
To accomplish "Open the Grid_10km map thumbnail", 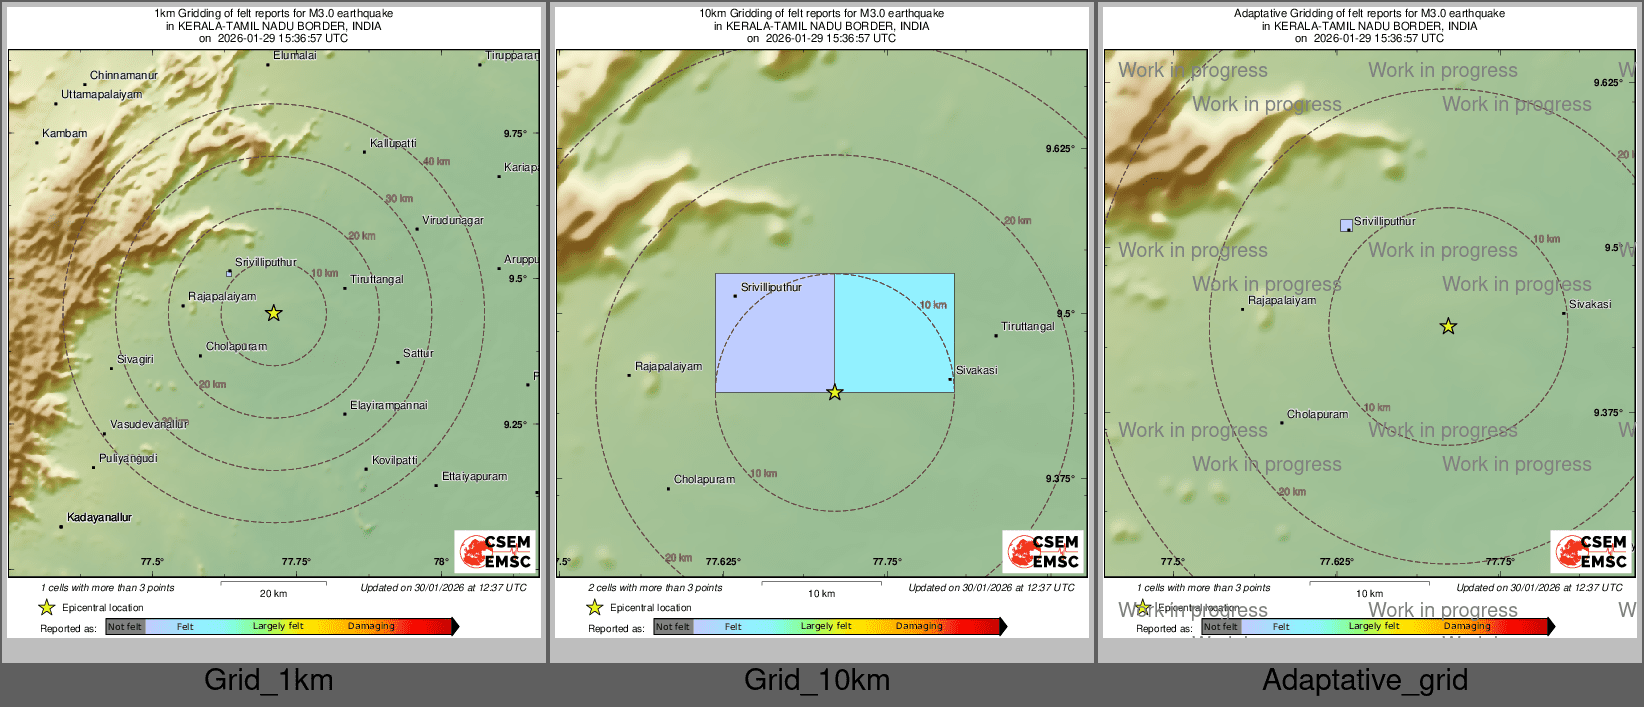I will click(x=822, y=321).
